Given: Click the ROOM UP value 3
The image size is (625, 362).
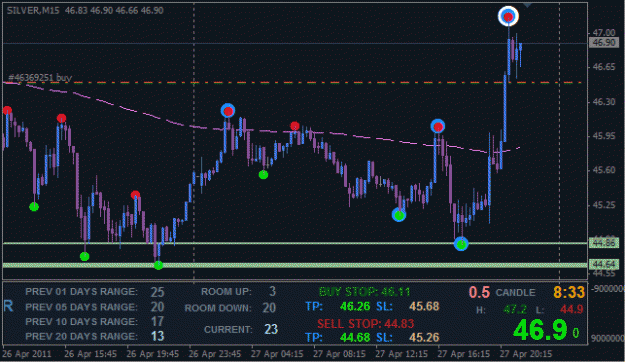Looking at the screenshot, I should tap(272, 291).
